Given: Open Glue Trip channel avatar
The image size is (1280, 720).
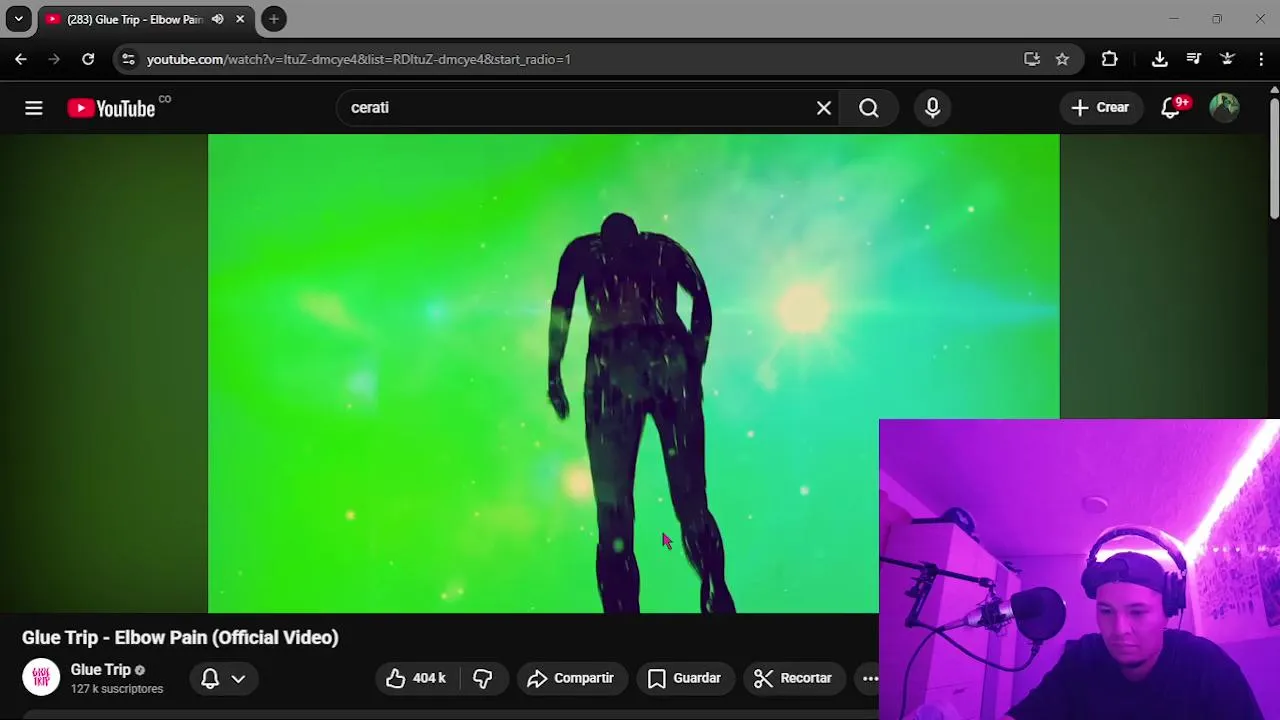Looking at the screenshot, I should point(41,677).
